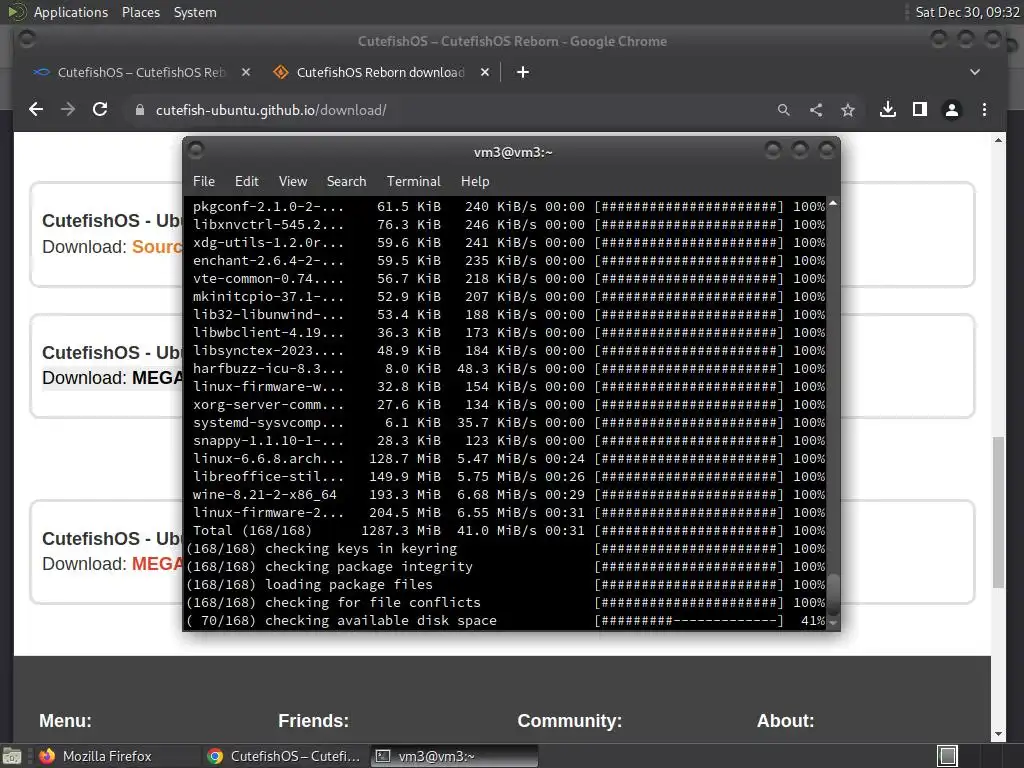The width and height of the screenshot is (1024, 768).
Task: Open the Places menu in top panel
Action: click(x=140, y=12)
